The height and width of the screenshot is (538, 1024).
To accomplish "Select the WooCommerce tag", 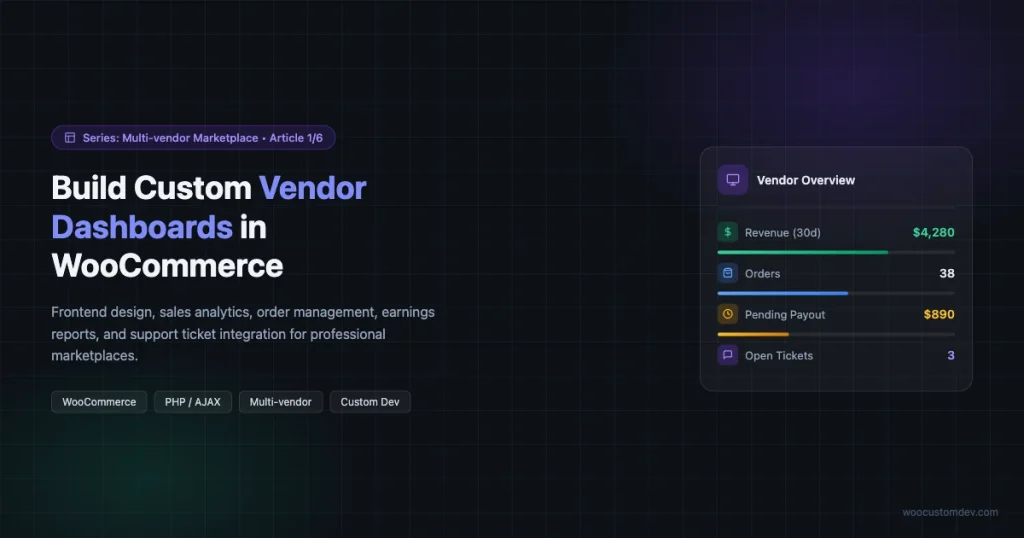I will 99,402.
